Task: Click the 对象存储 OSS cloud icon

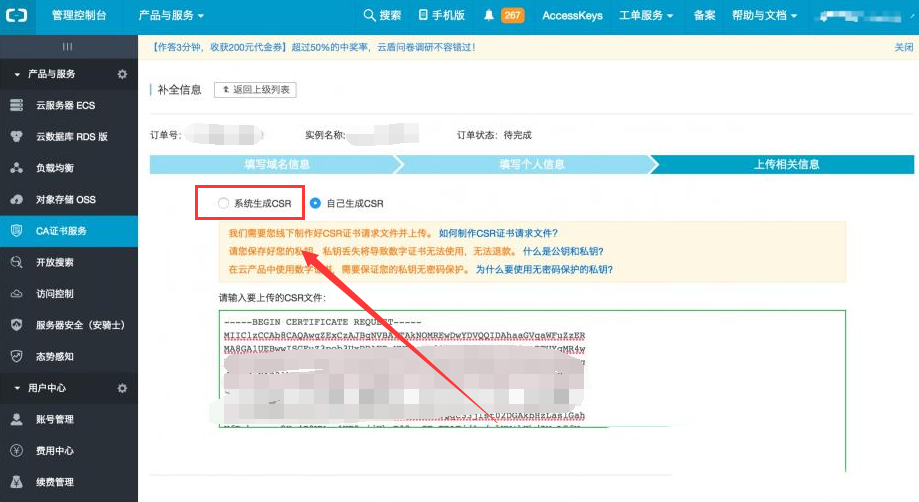Action: pos(16,199)
